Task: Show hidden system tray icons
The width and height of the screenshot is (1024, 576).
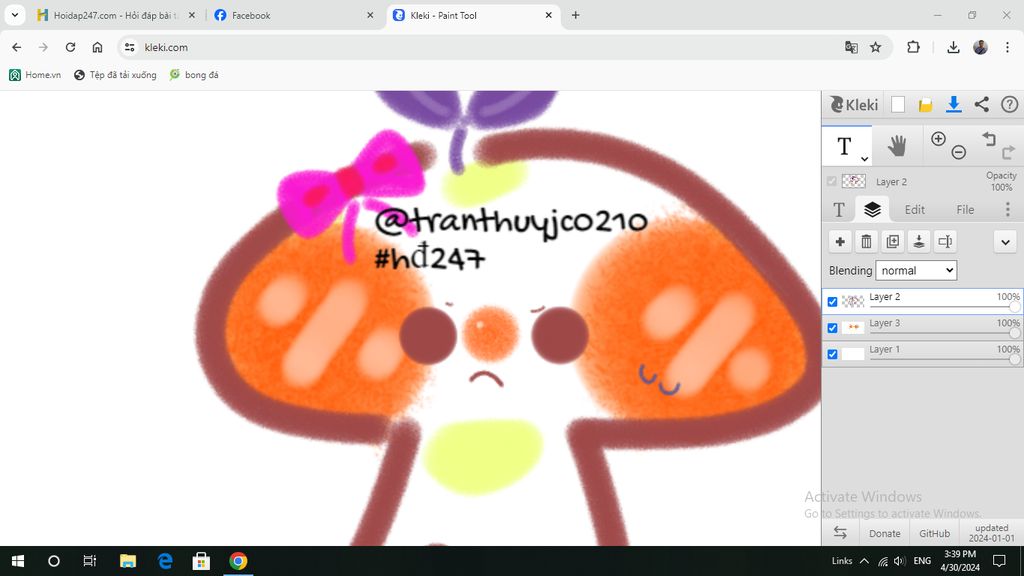Action: click(x=864, y=561)
